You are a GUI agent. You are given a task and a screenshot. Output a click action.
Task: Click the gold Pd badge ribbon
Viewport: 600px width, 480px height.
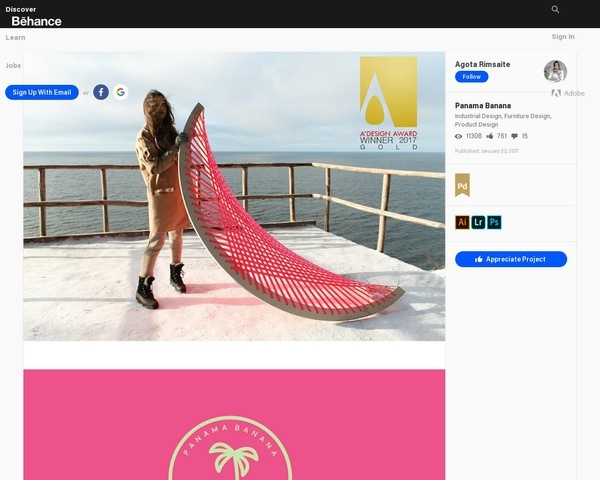click(x=462, y=185)
